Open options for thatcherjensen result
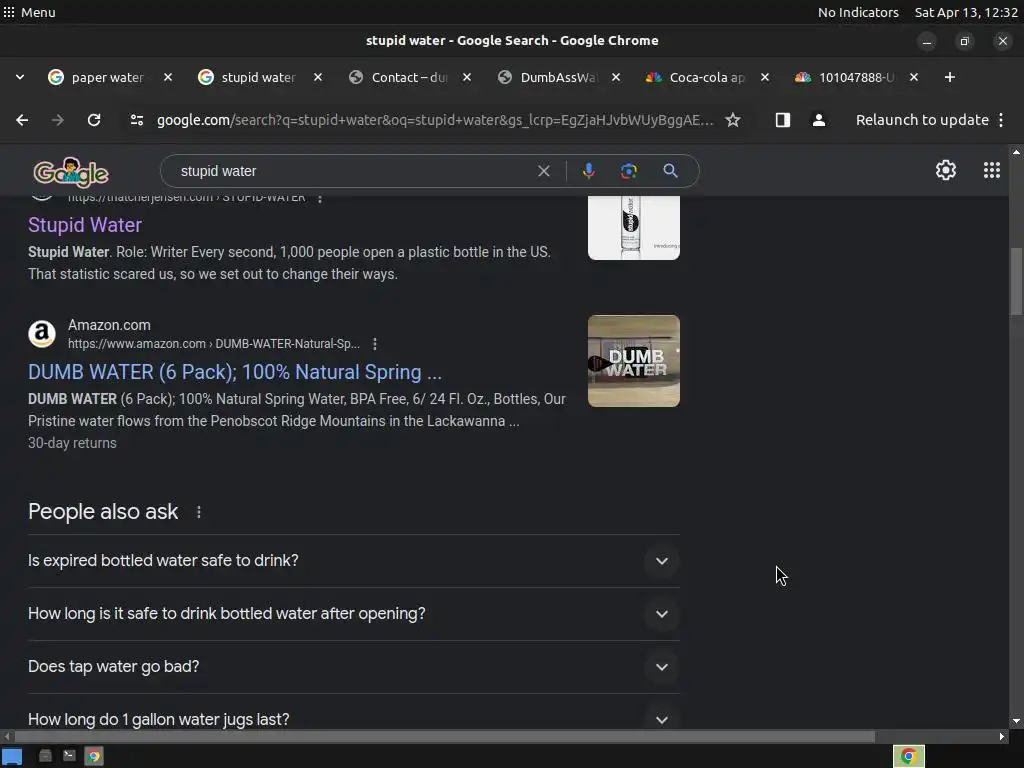The height and width of the screenshot is (768, 1024). click(320, 198)
